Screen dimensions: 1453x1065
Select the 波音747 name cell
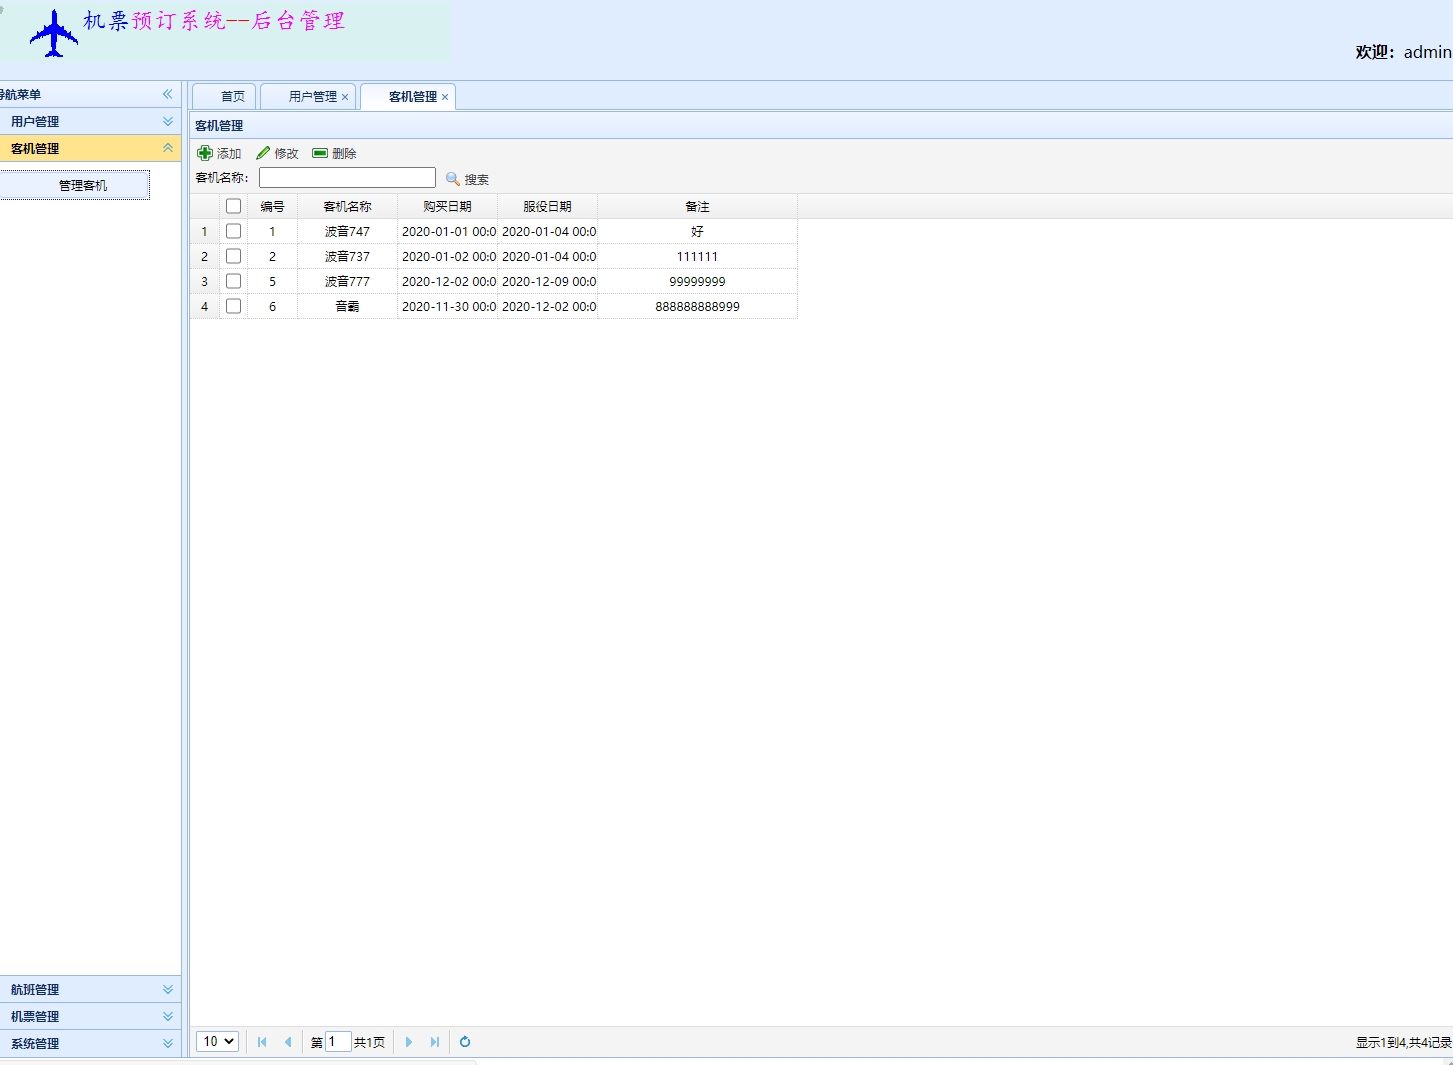[x=347, y=231]
